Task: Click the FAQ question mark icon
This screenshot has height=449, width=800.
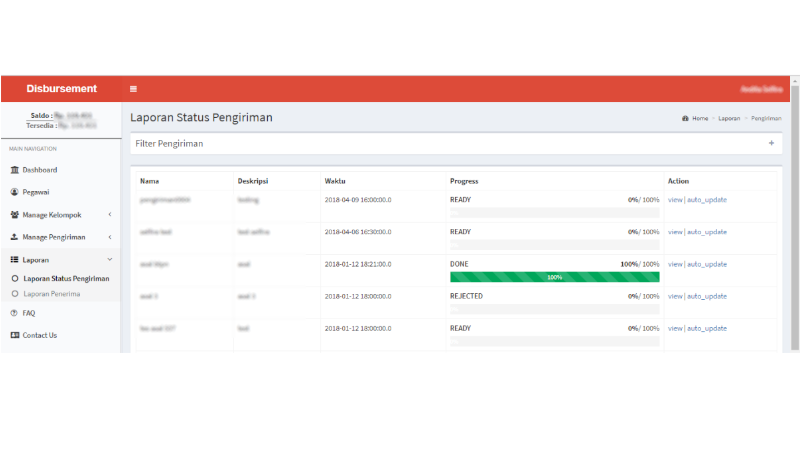Action: pyautogui.click(x=14, y=313)
